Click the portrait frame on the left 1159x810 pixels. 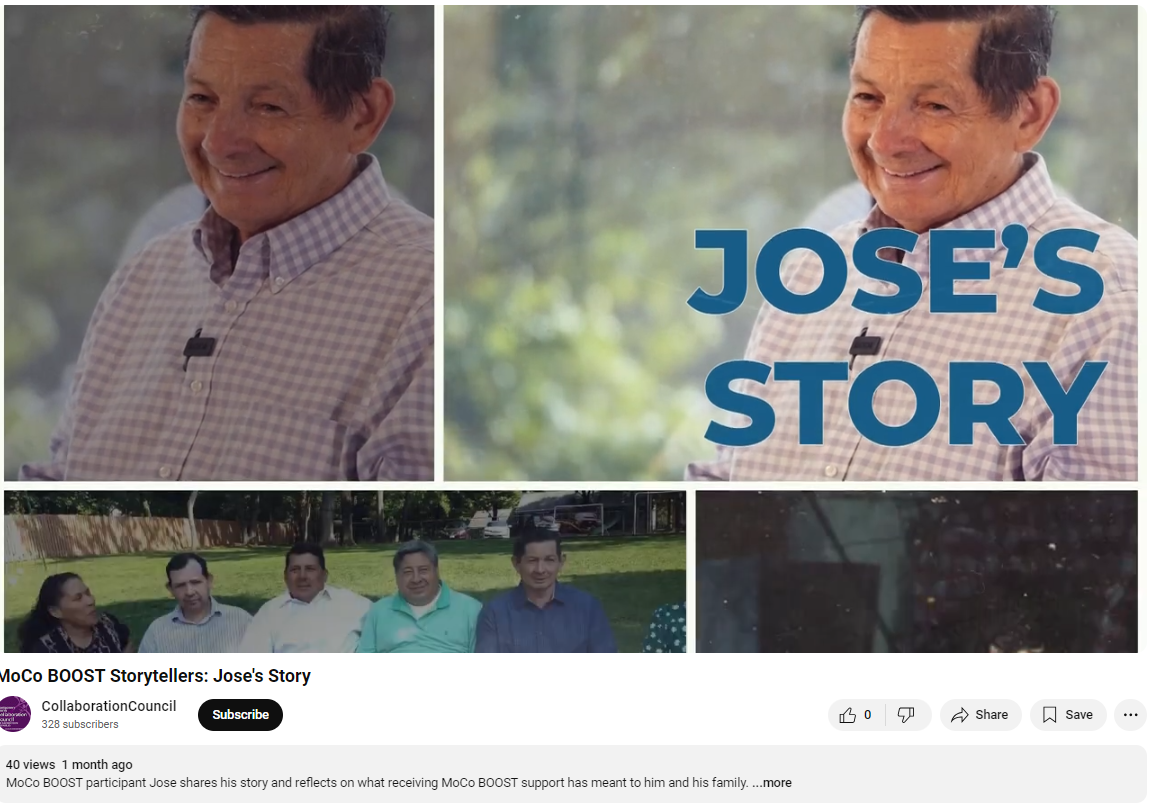click(x=219, y=243)
